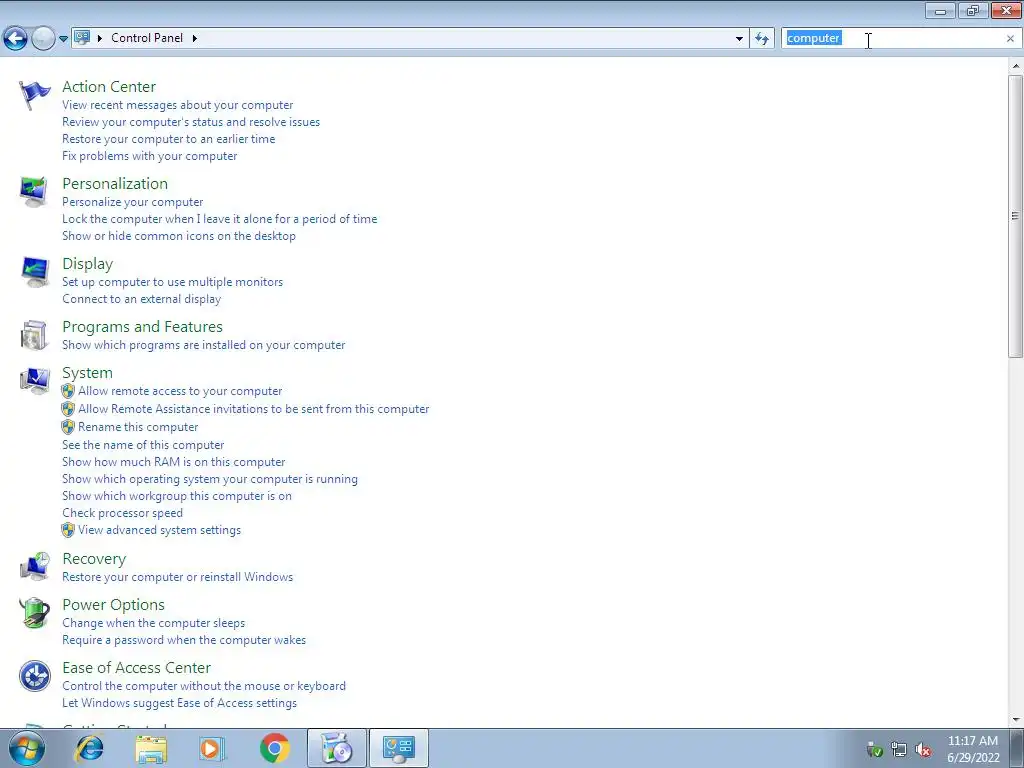
Task: Open the Display heading link
Action: [88, 264]
